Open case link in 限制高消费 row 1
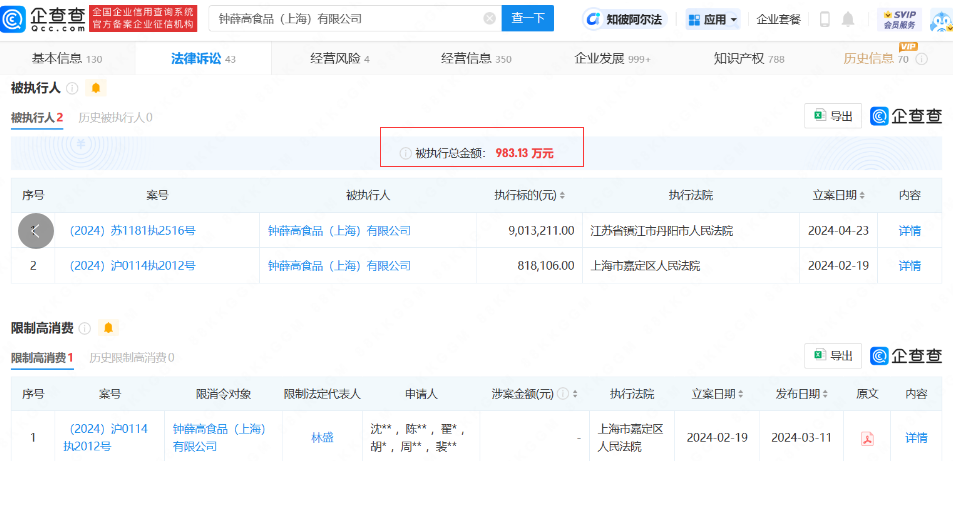 point(106,437)
